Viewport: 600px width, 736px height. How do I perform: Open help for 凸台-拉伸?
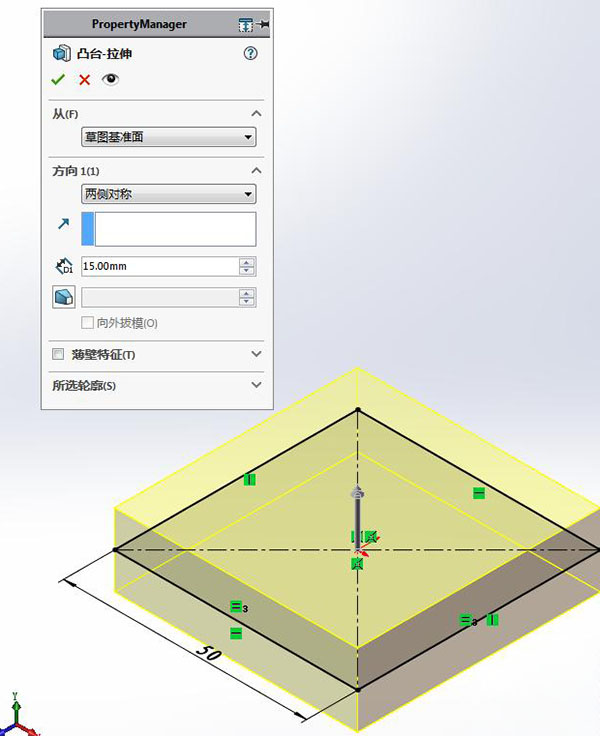pyautogui.click(x=250, y=54)
